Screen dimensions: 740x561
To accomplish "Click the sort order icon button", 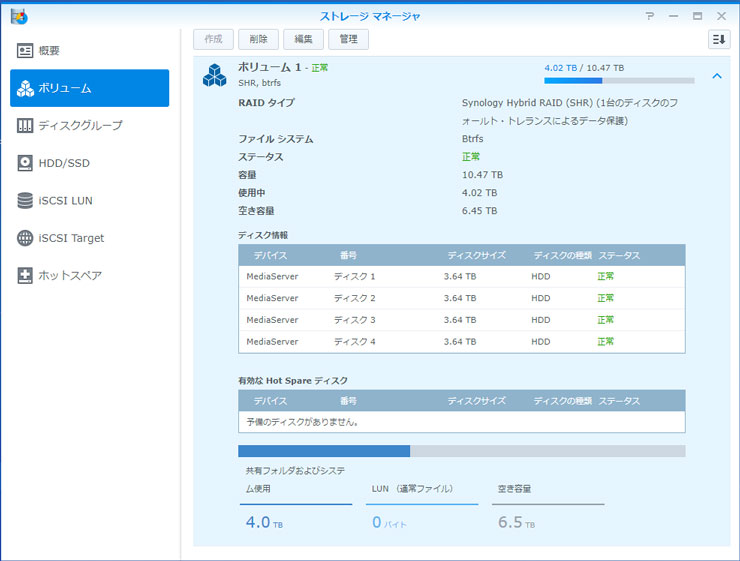I will (x=719, y=39).
